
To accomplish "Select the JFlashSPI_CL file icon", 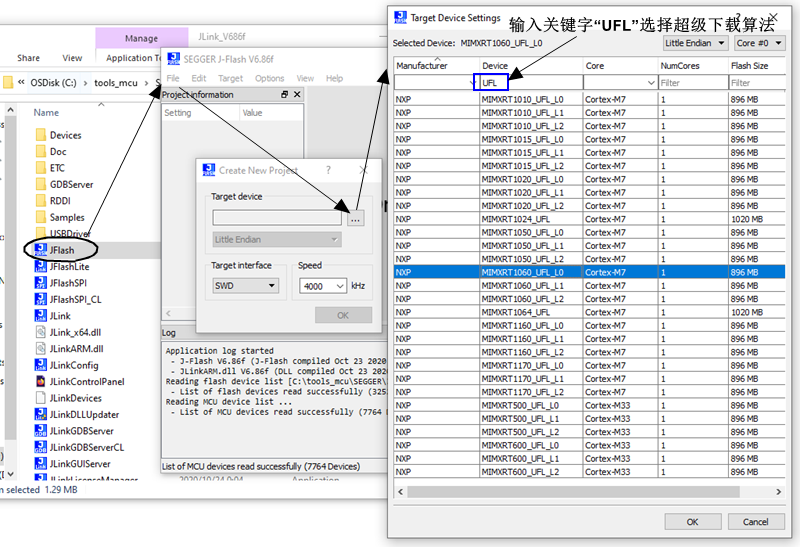I will pyautogui.click(x=40, y=299).
